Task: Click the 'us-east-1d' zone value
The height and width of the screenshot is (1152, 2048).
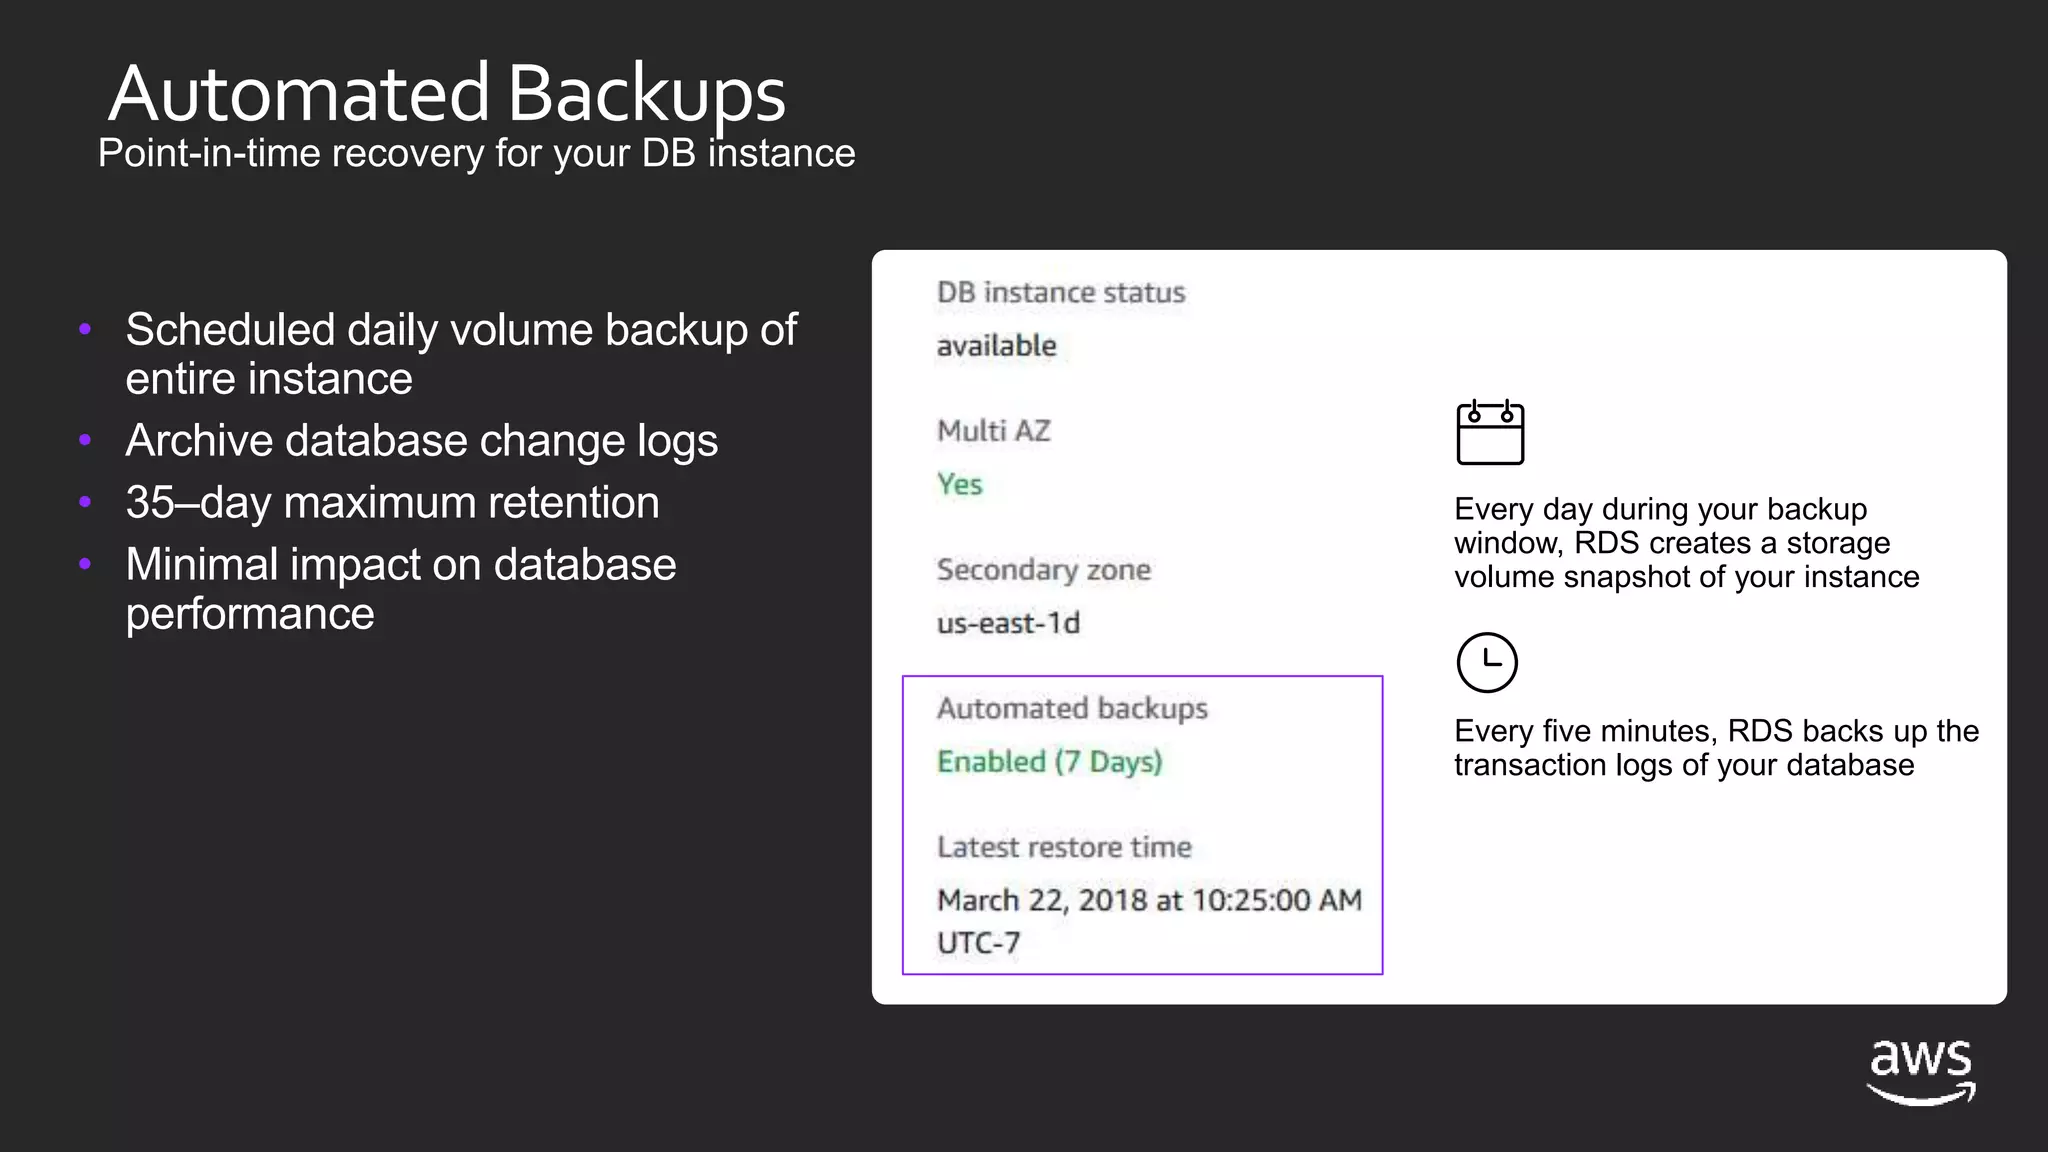Action: pos(1008,624)
